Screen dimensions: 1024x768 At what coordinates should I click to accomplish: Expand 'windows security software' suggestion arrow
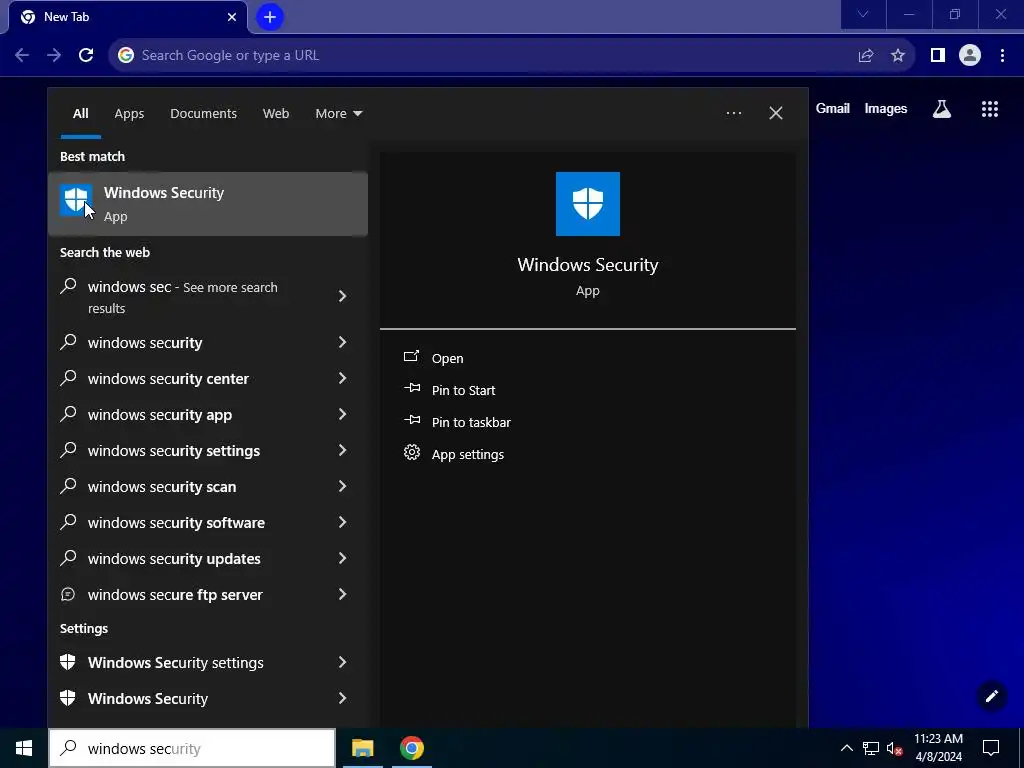(343, 522)
